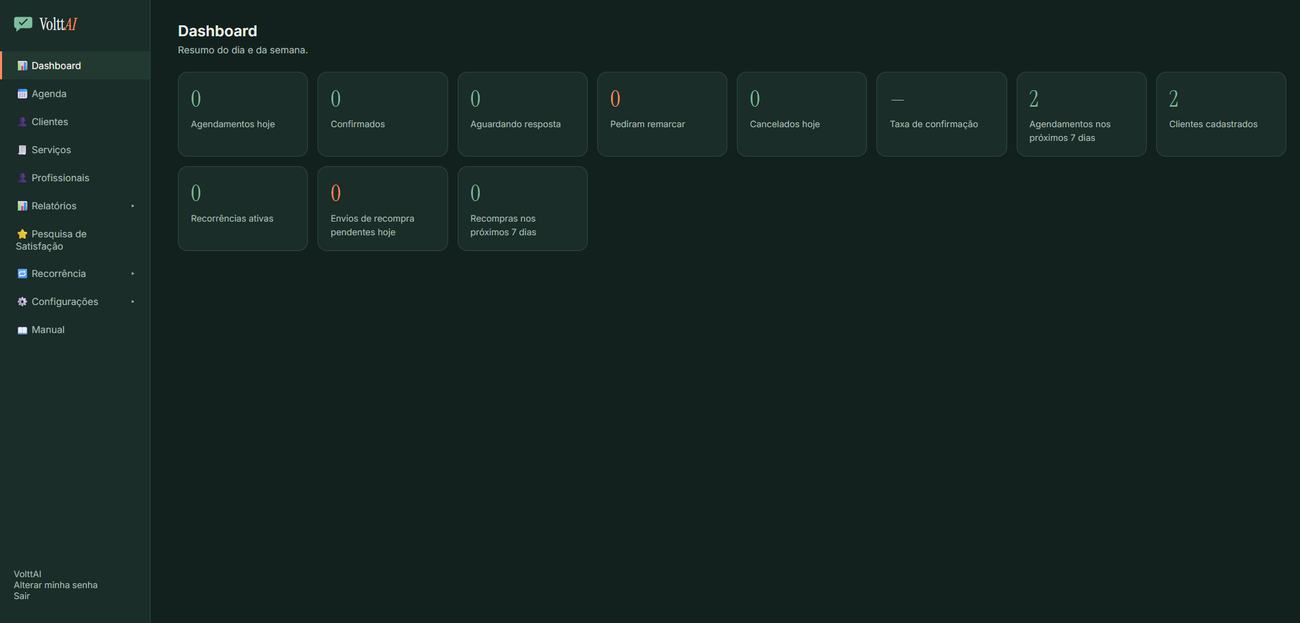This screenshot has width=1300, height=623.
Task: Expand the Recorrência submenu arrow
Action: click(132, 274)
